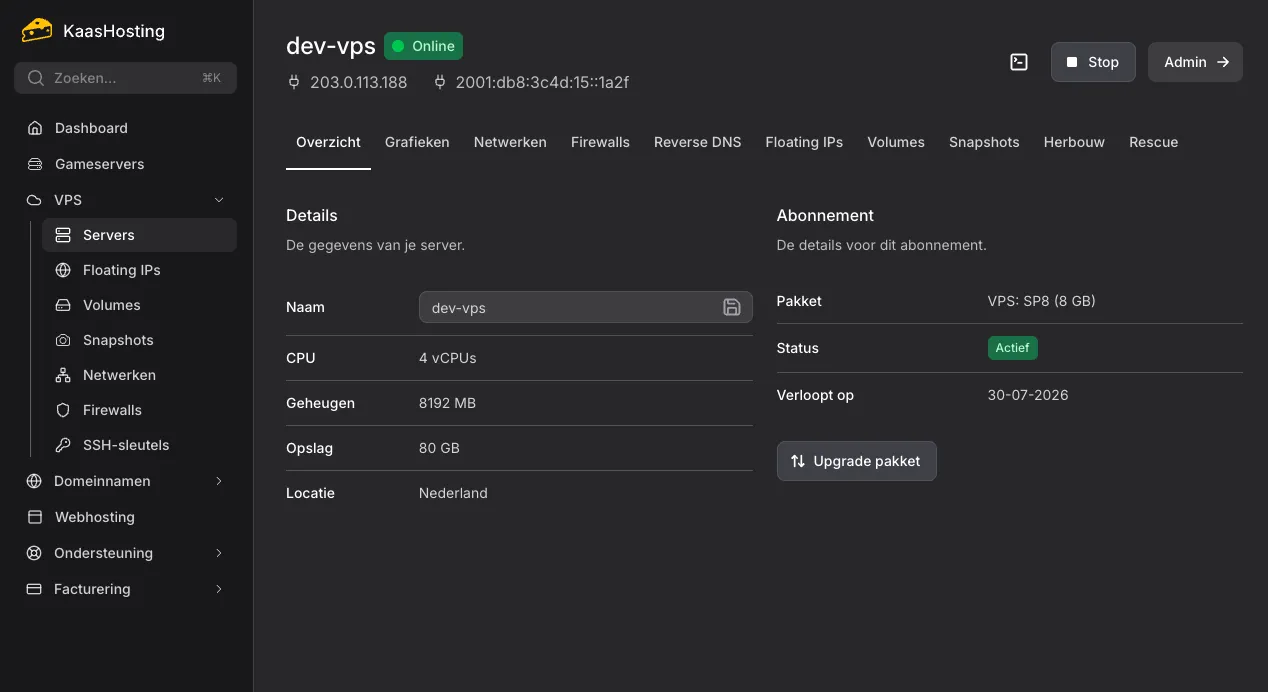
Task: Click the Snapshots camera icon
Action: 63,340
